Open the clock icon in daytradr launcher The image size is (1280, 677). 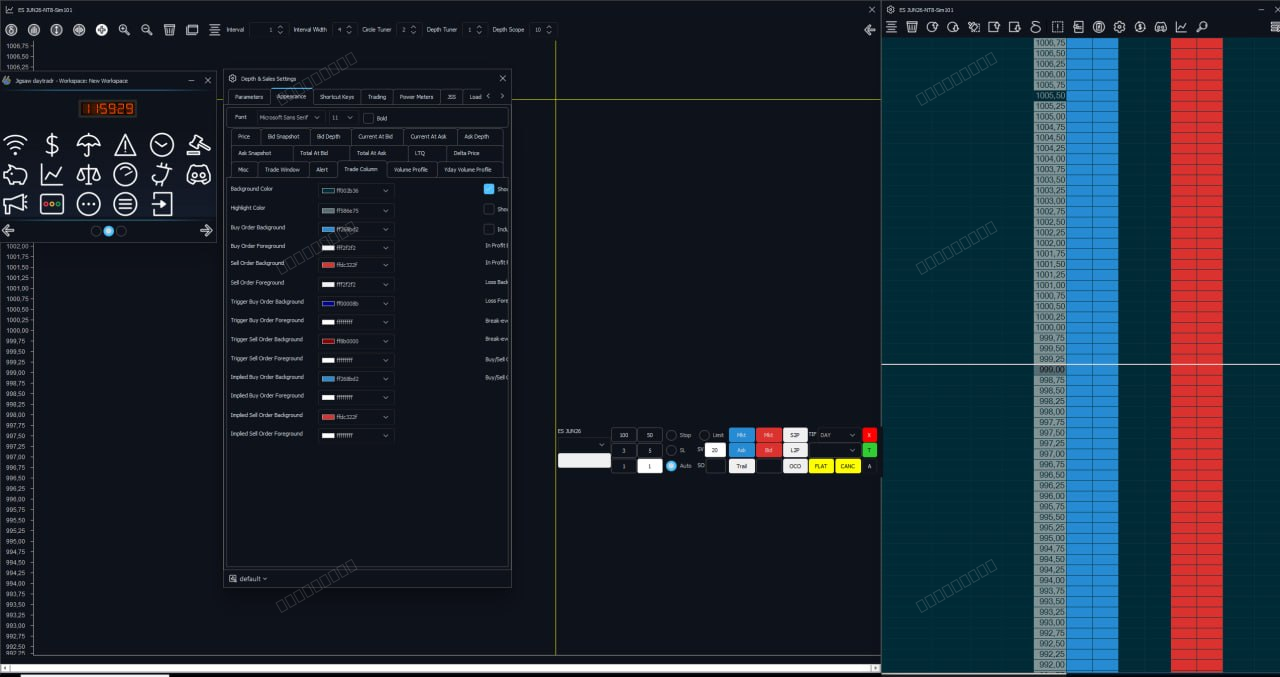162,145
